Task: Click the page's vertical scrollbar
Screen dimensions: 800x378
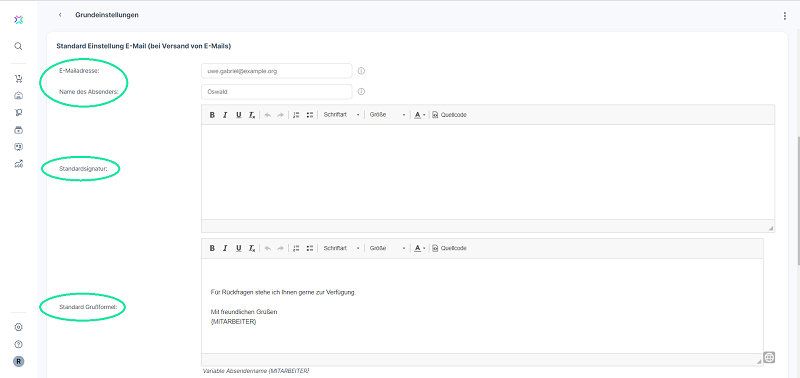Action: click(797, 200)
